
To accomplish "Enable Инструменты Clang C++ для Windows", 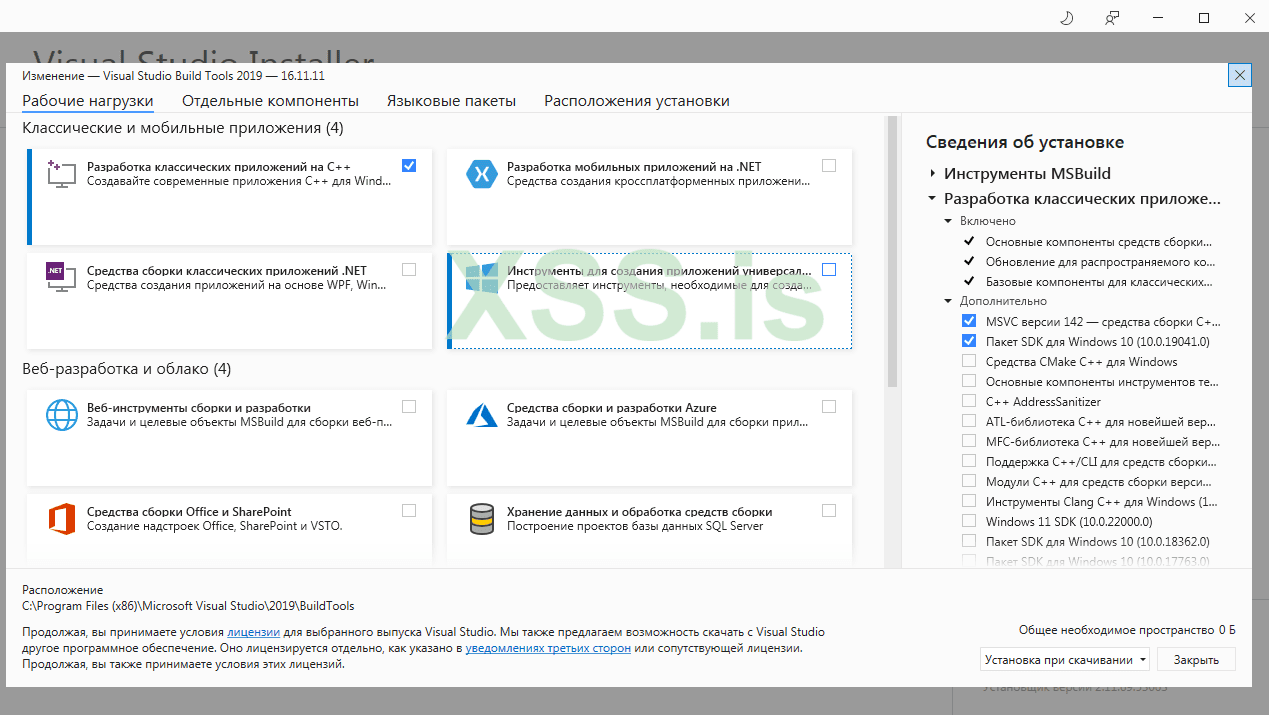I will click(x=969, y=501).
